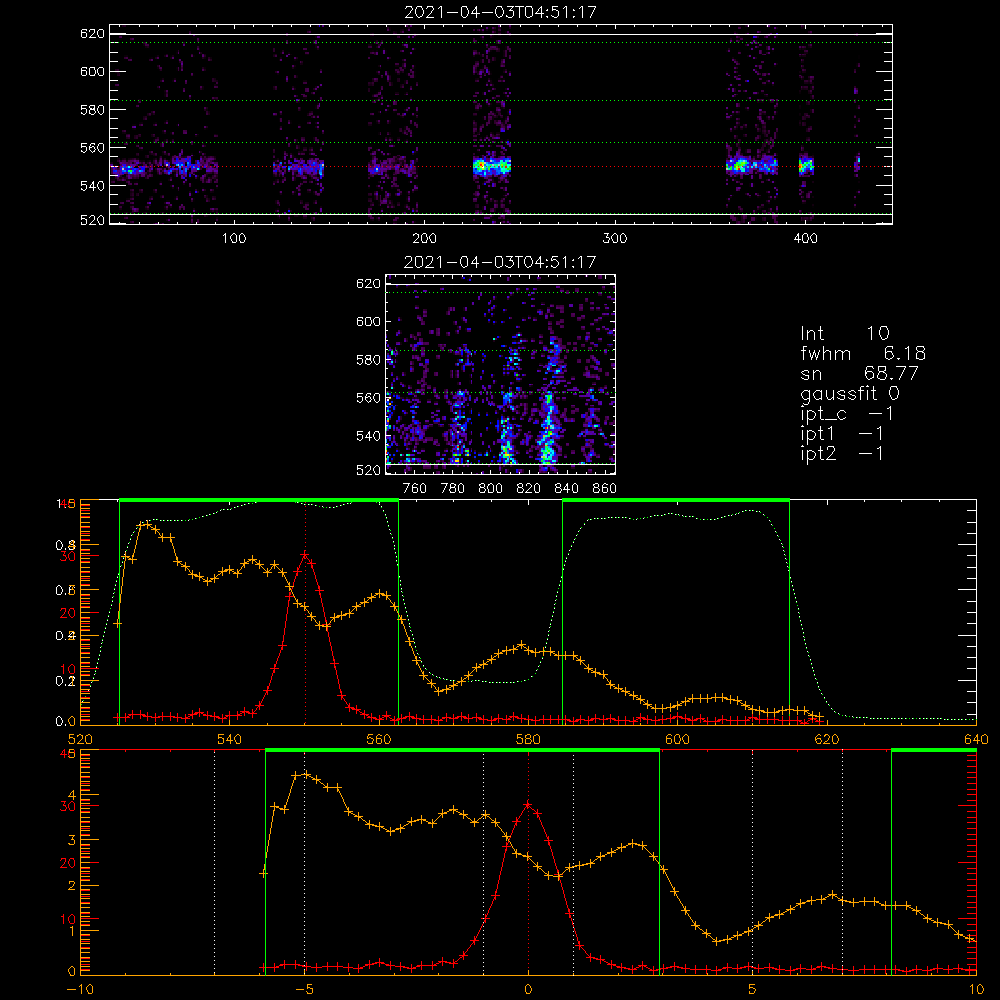Click the bright emission blob near x=400 in top spectrogram
Image resolution: width=1000 pixels, height=1000 pixels.
click(x=806, y=166)
